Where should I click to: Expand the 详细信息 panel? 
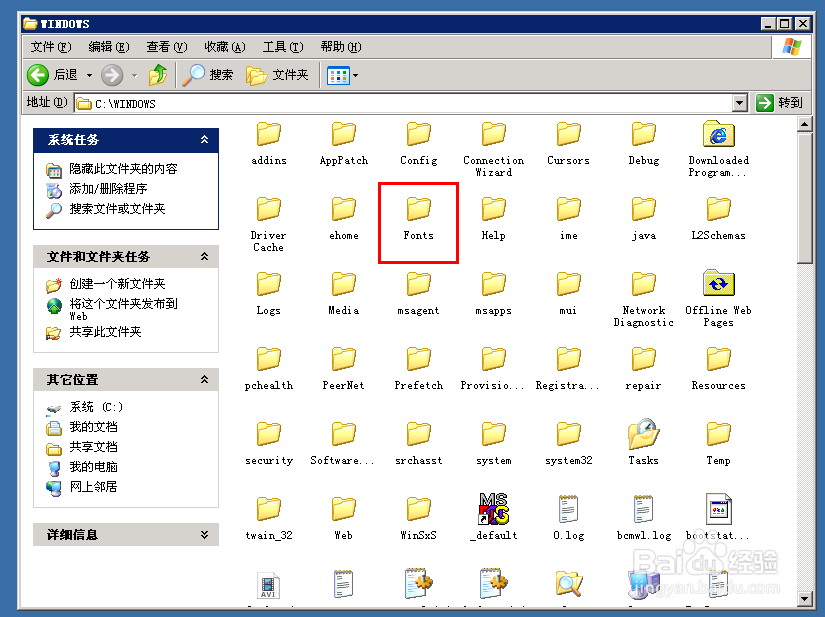click(204, 534)
